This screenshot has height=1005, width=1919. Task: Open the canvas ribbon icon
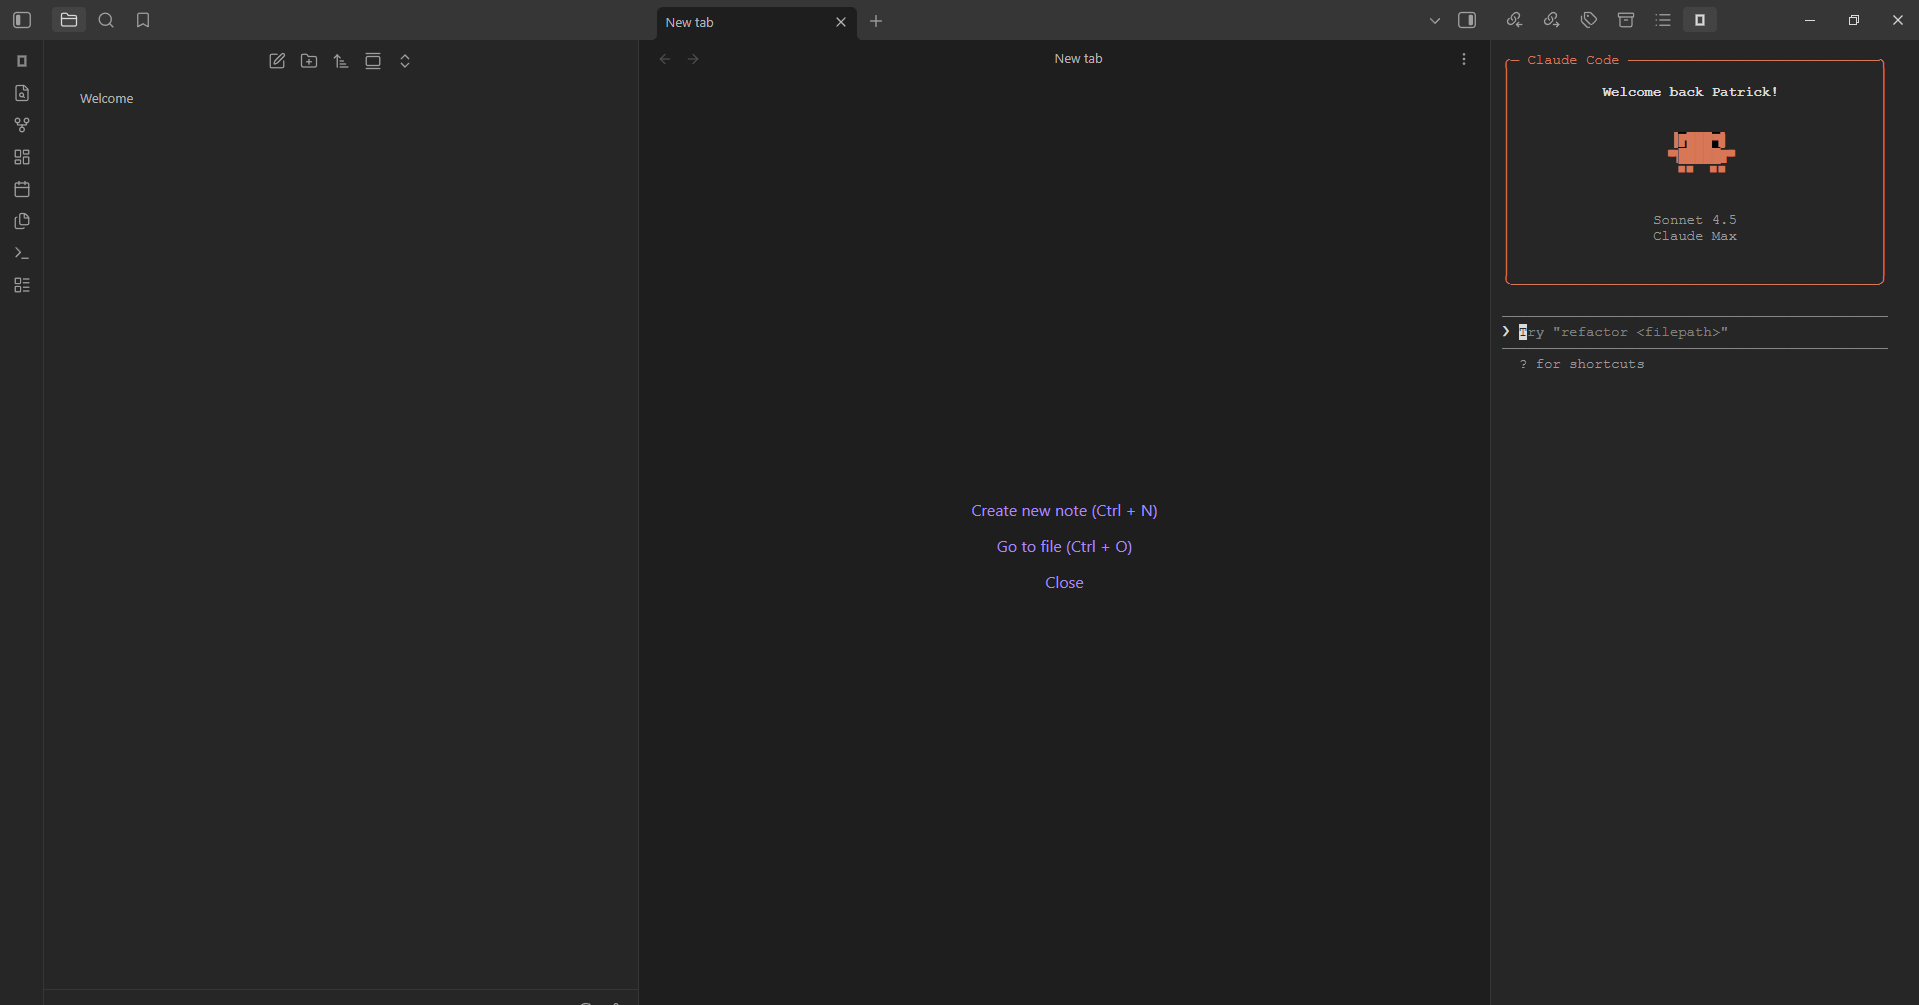click(x=22, y=157)
